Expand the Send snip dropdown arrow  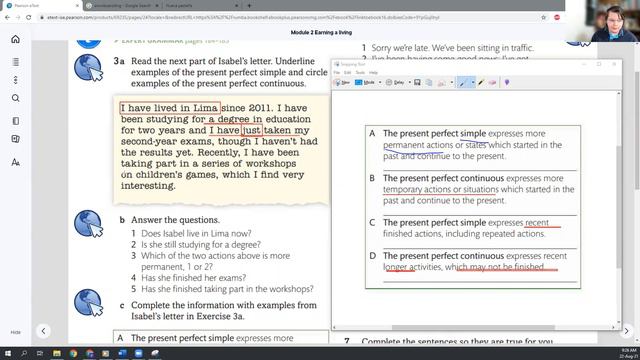pyautogui.click(x=452, y=82)
